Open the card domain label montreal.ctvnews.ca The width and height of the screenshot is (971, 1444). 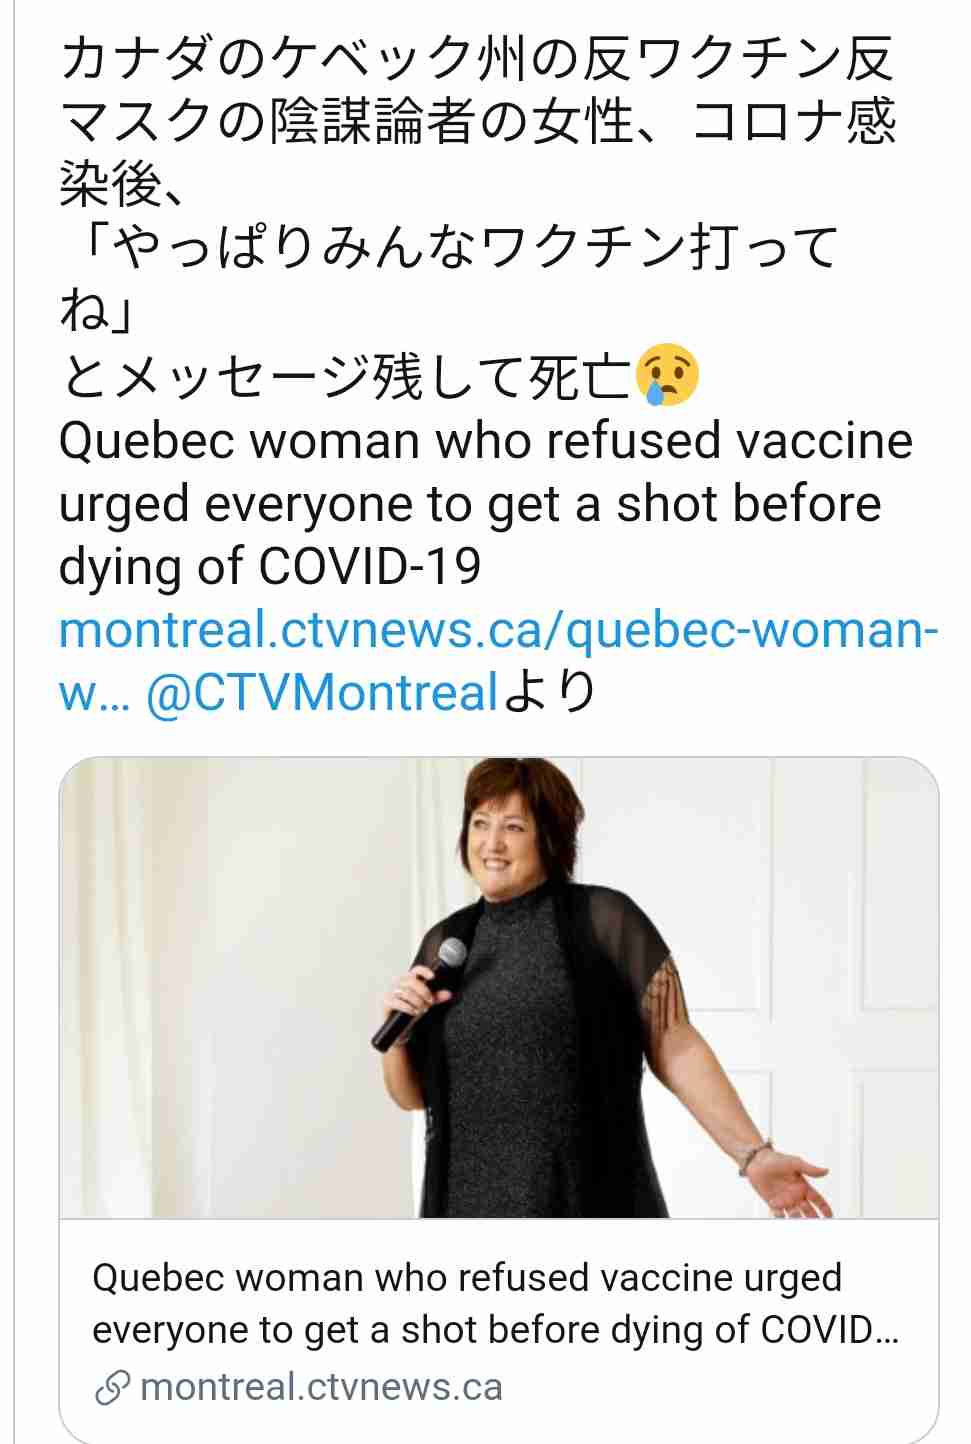point(321,1388)
